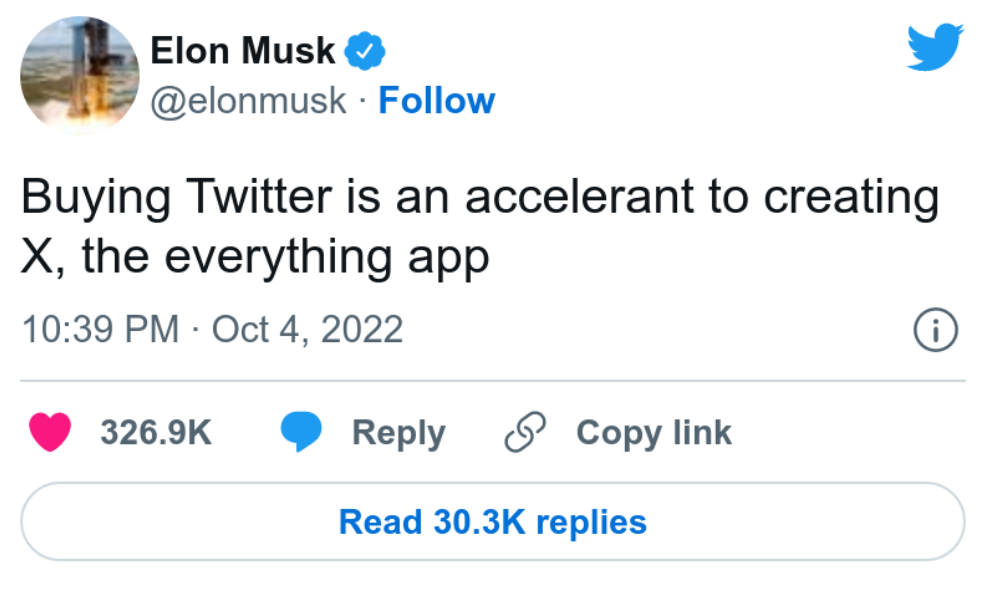Screen dimensions: 983x592
Task: Click the 10:39 PM time text
Action: click(x=100, y=329)
